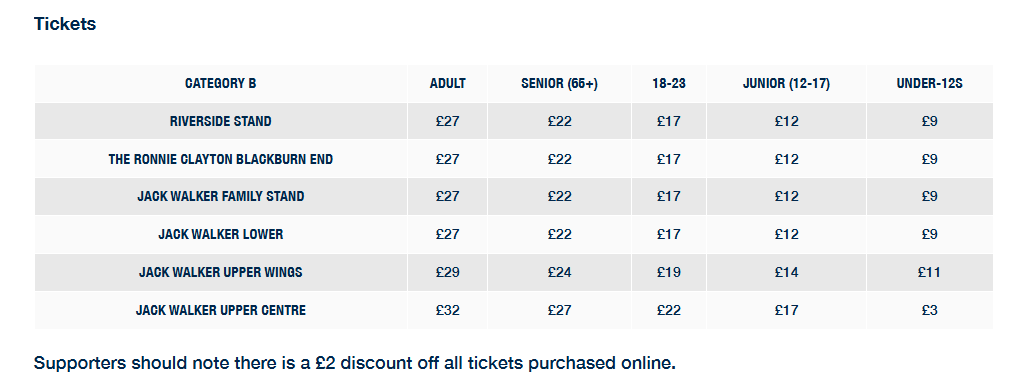Click the £2 online discount note text
Screen dimensions: 1015x382
[x=355, y=363]
